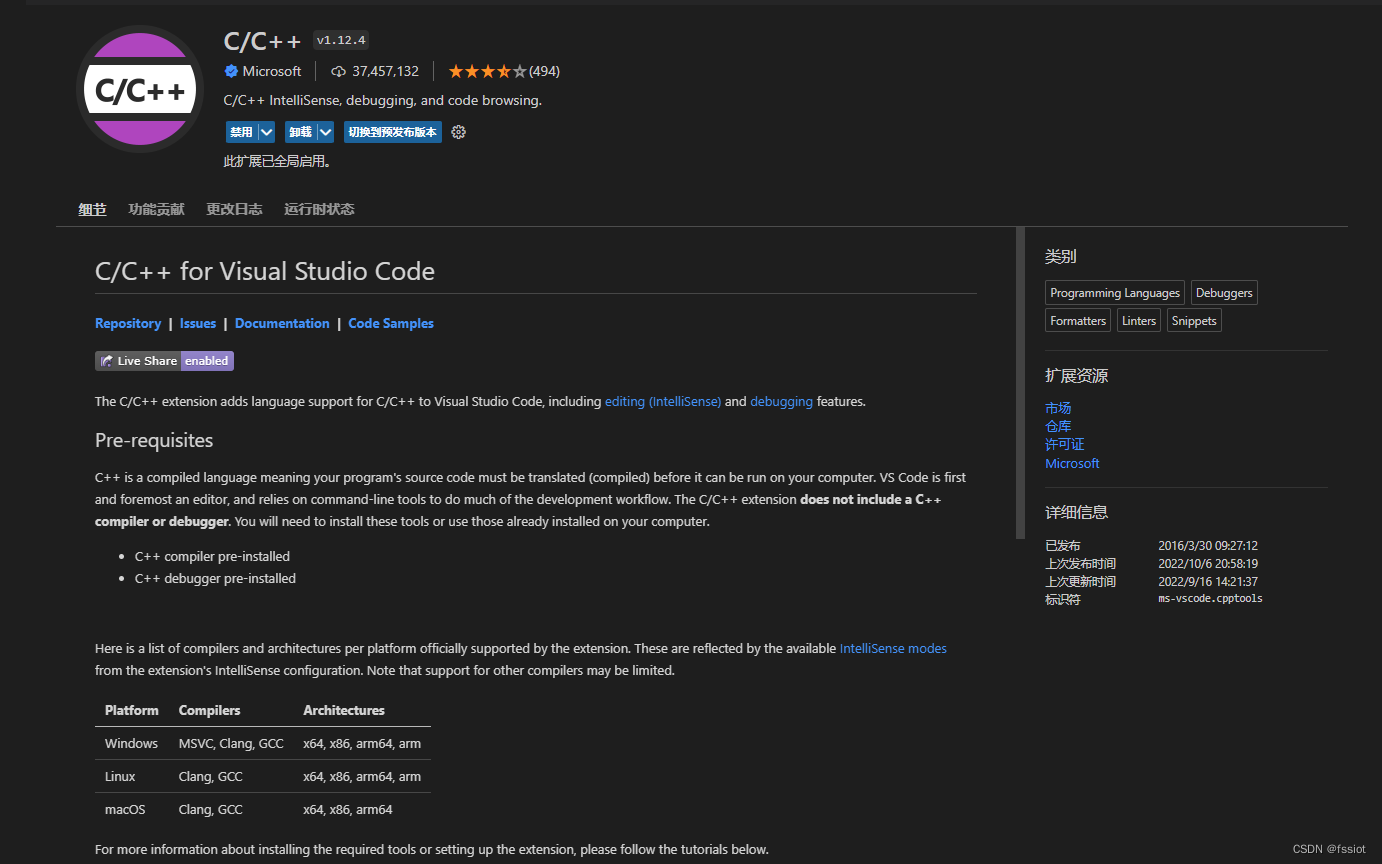Click the 此扩展已全局启用 status text
Viewport: 1382px width, 864px height.
pyautogui.click(x=277, y=161)
